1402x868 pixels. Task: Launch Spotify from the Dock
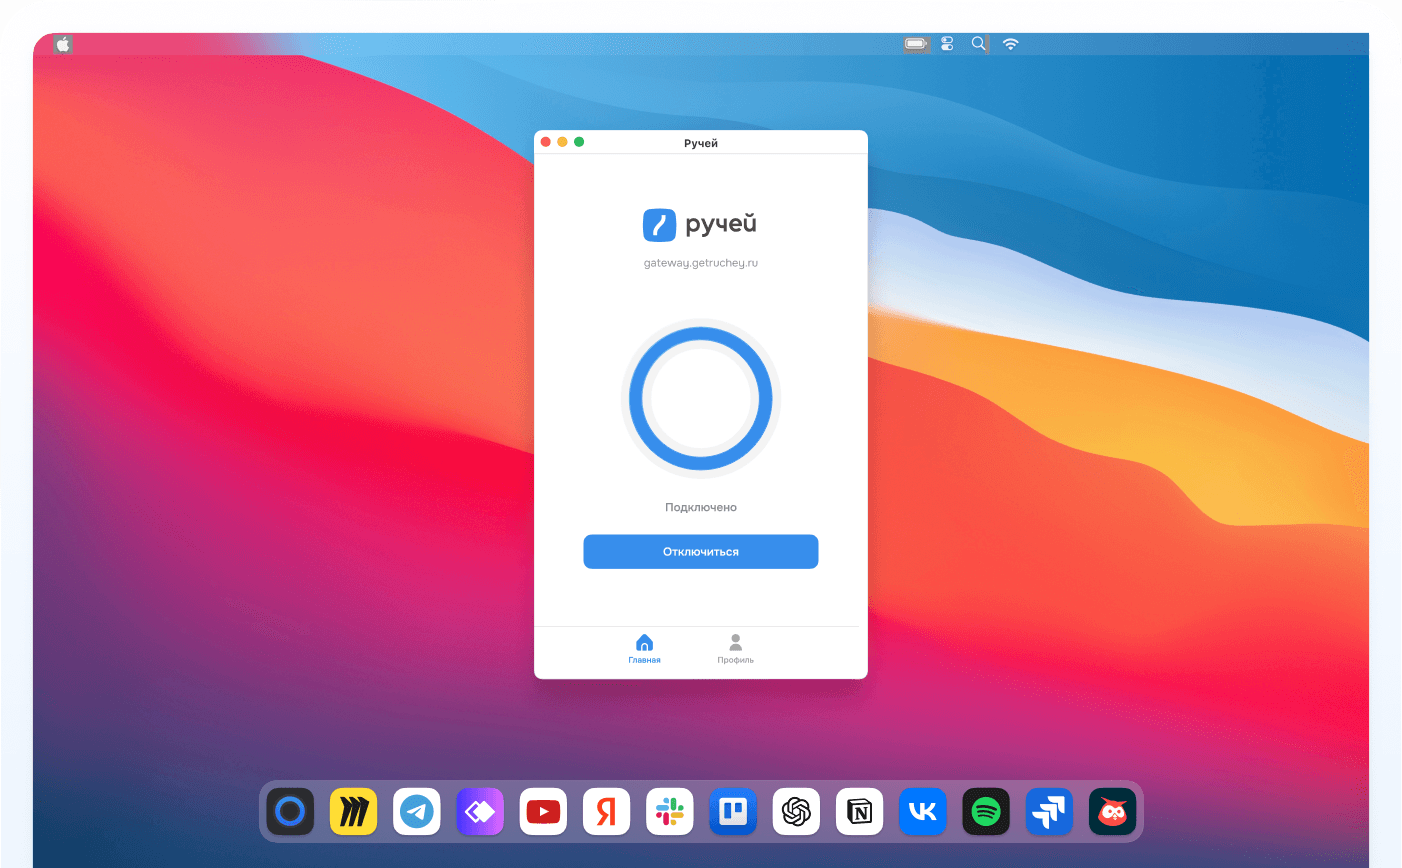click(x=986, y=811)
